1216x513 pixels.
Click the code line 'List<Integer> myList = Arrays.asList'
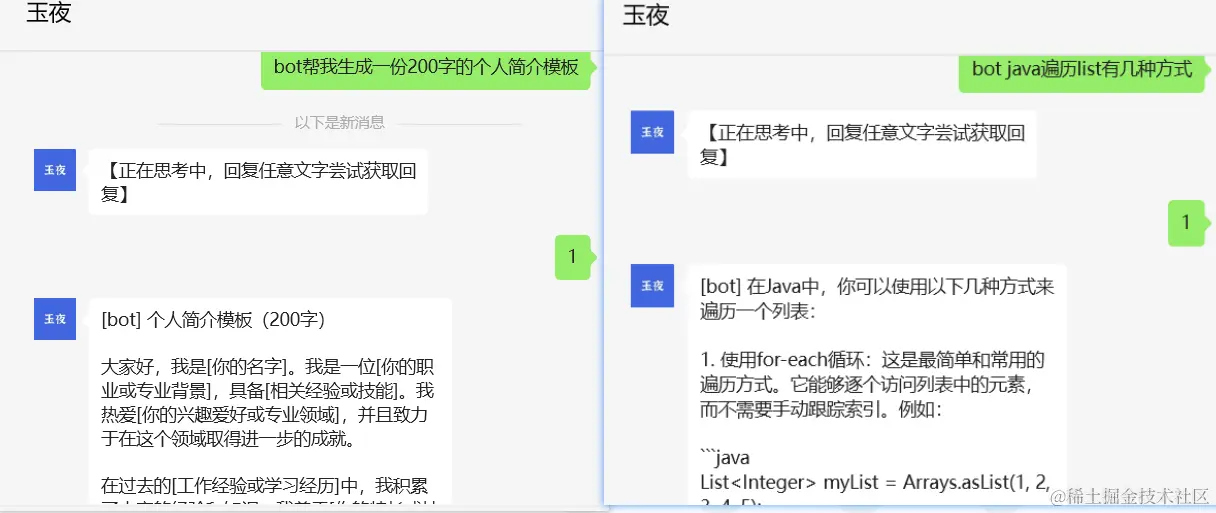[874, 483]
